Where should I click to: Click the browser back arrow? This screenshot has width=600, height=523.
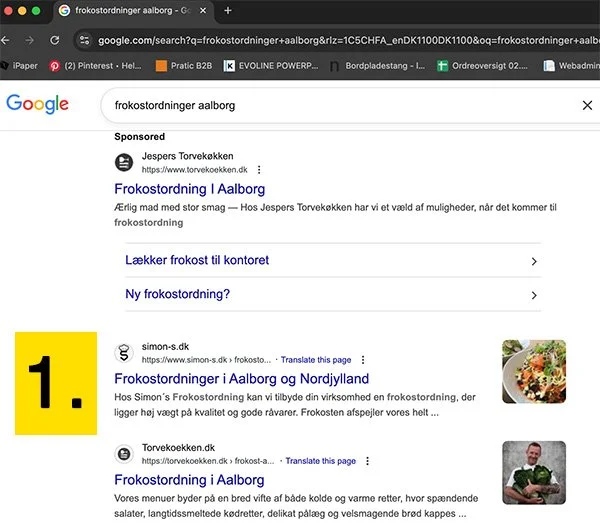(5, 40)
